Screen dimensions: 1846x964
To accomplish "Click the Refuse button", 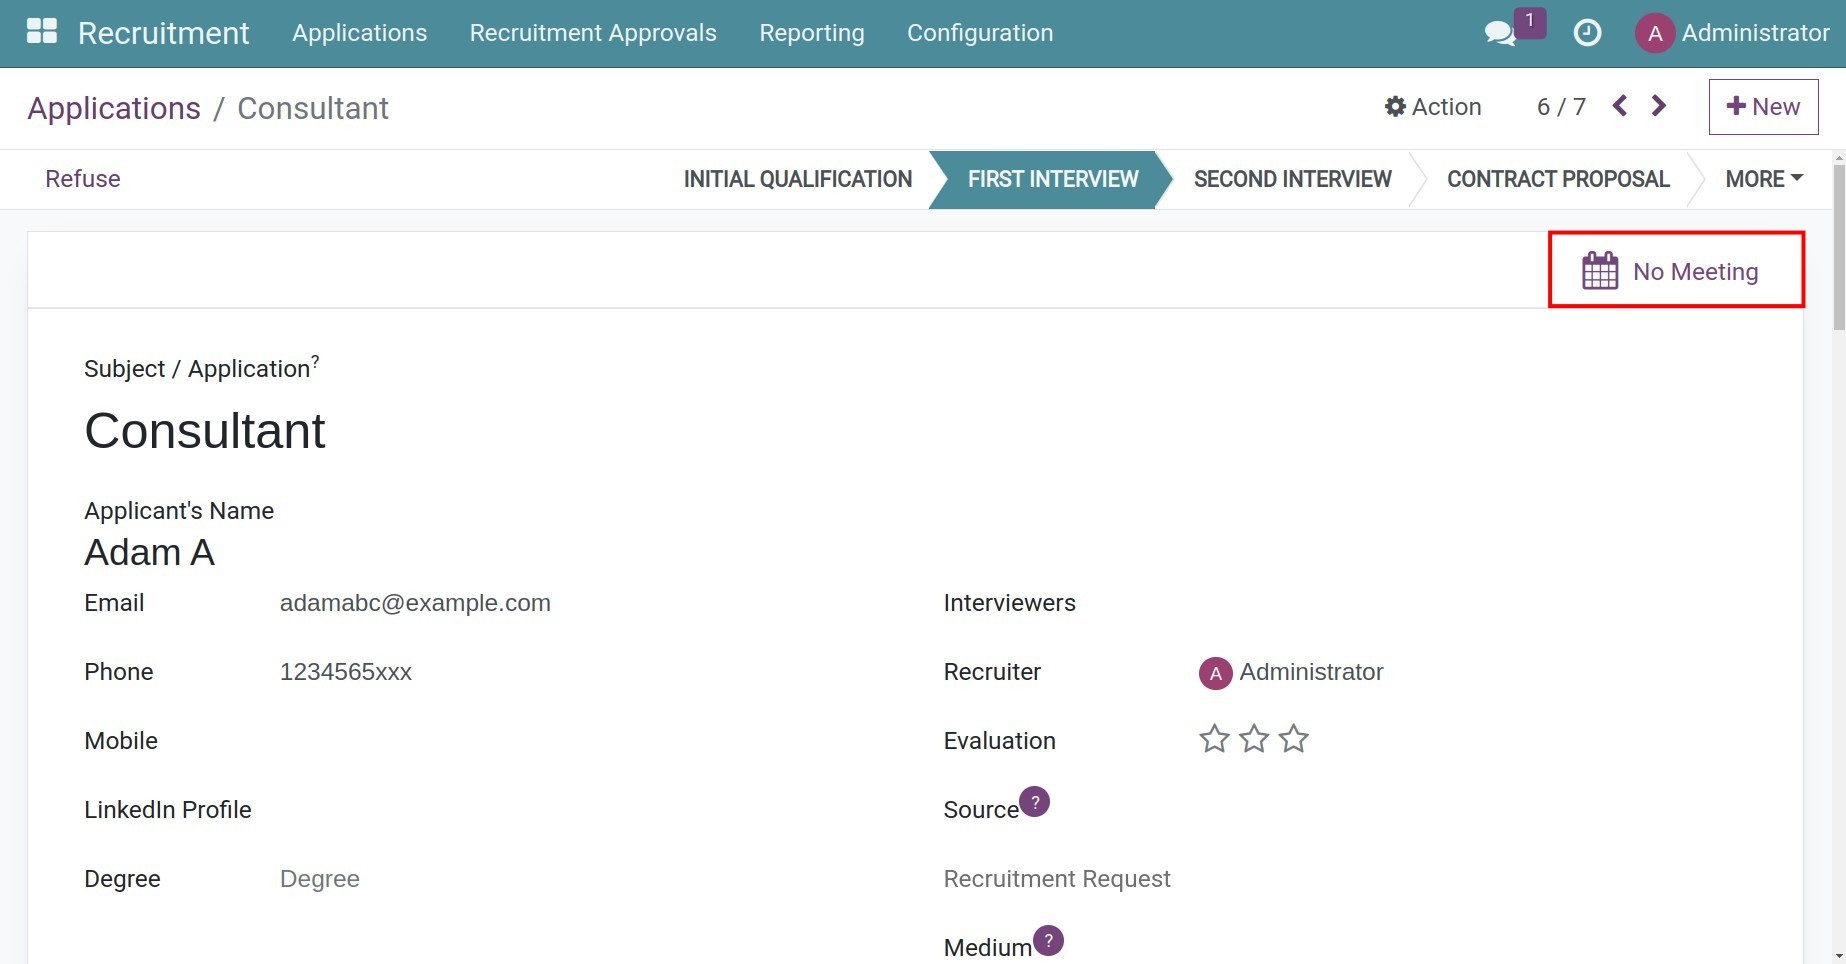I will [x=83, y=179].
